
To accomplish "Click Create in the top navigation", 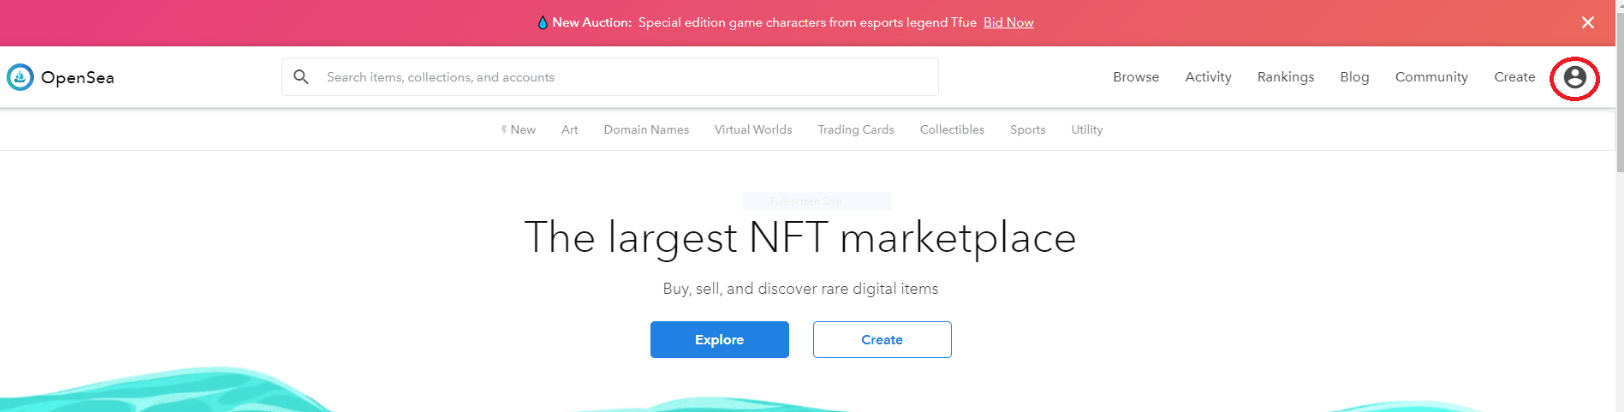I will tap(1514, 77).
